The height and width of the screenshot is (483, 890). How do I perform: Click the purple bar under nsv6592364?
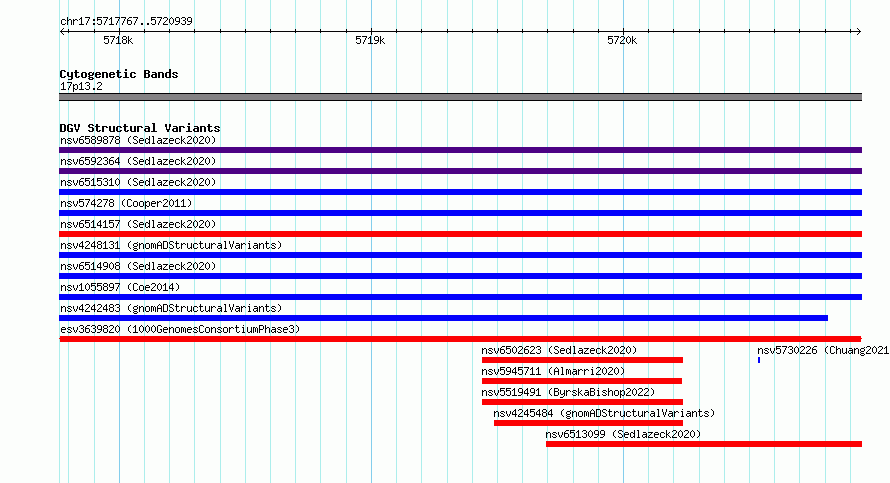(x=460, y=171)
